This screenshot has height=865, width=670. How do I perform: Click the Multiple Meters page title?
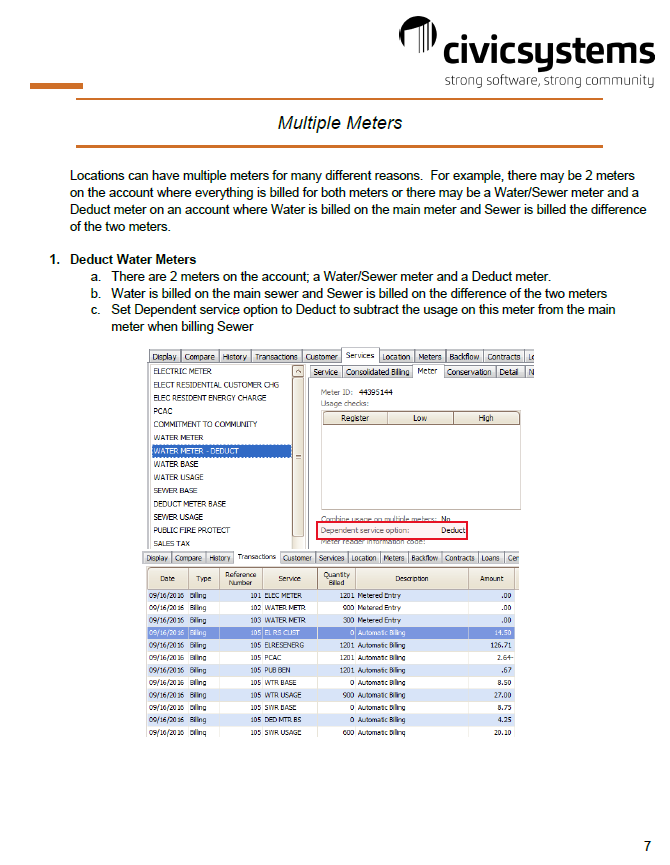coord(340,122)
